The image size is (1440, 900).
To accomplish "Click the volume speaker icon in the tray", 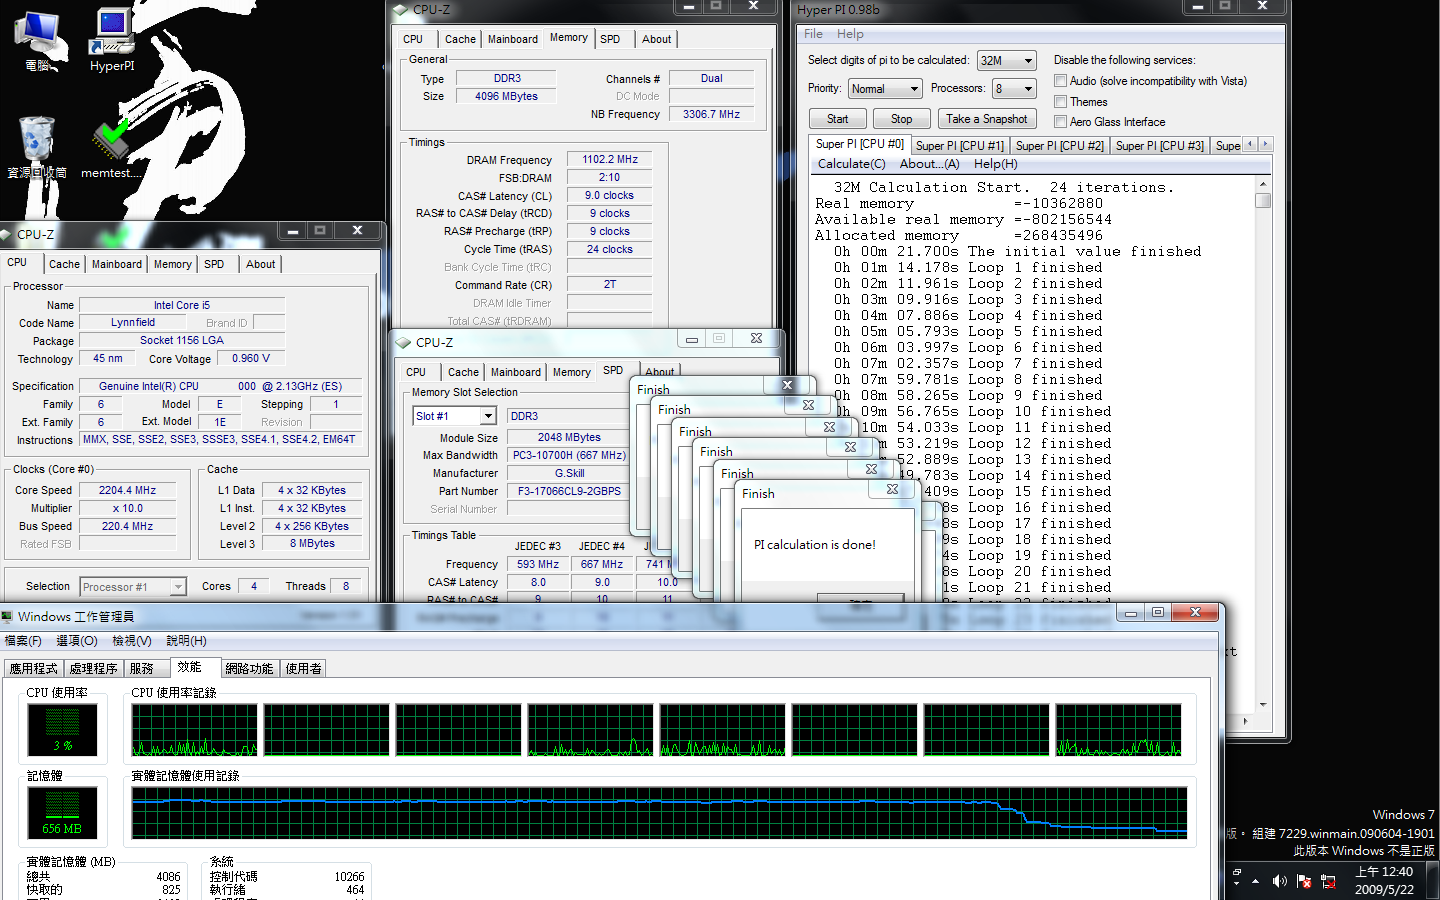I will [x=1278, y=881].
